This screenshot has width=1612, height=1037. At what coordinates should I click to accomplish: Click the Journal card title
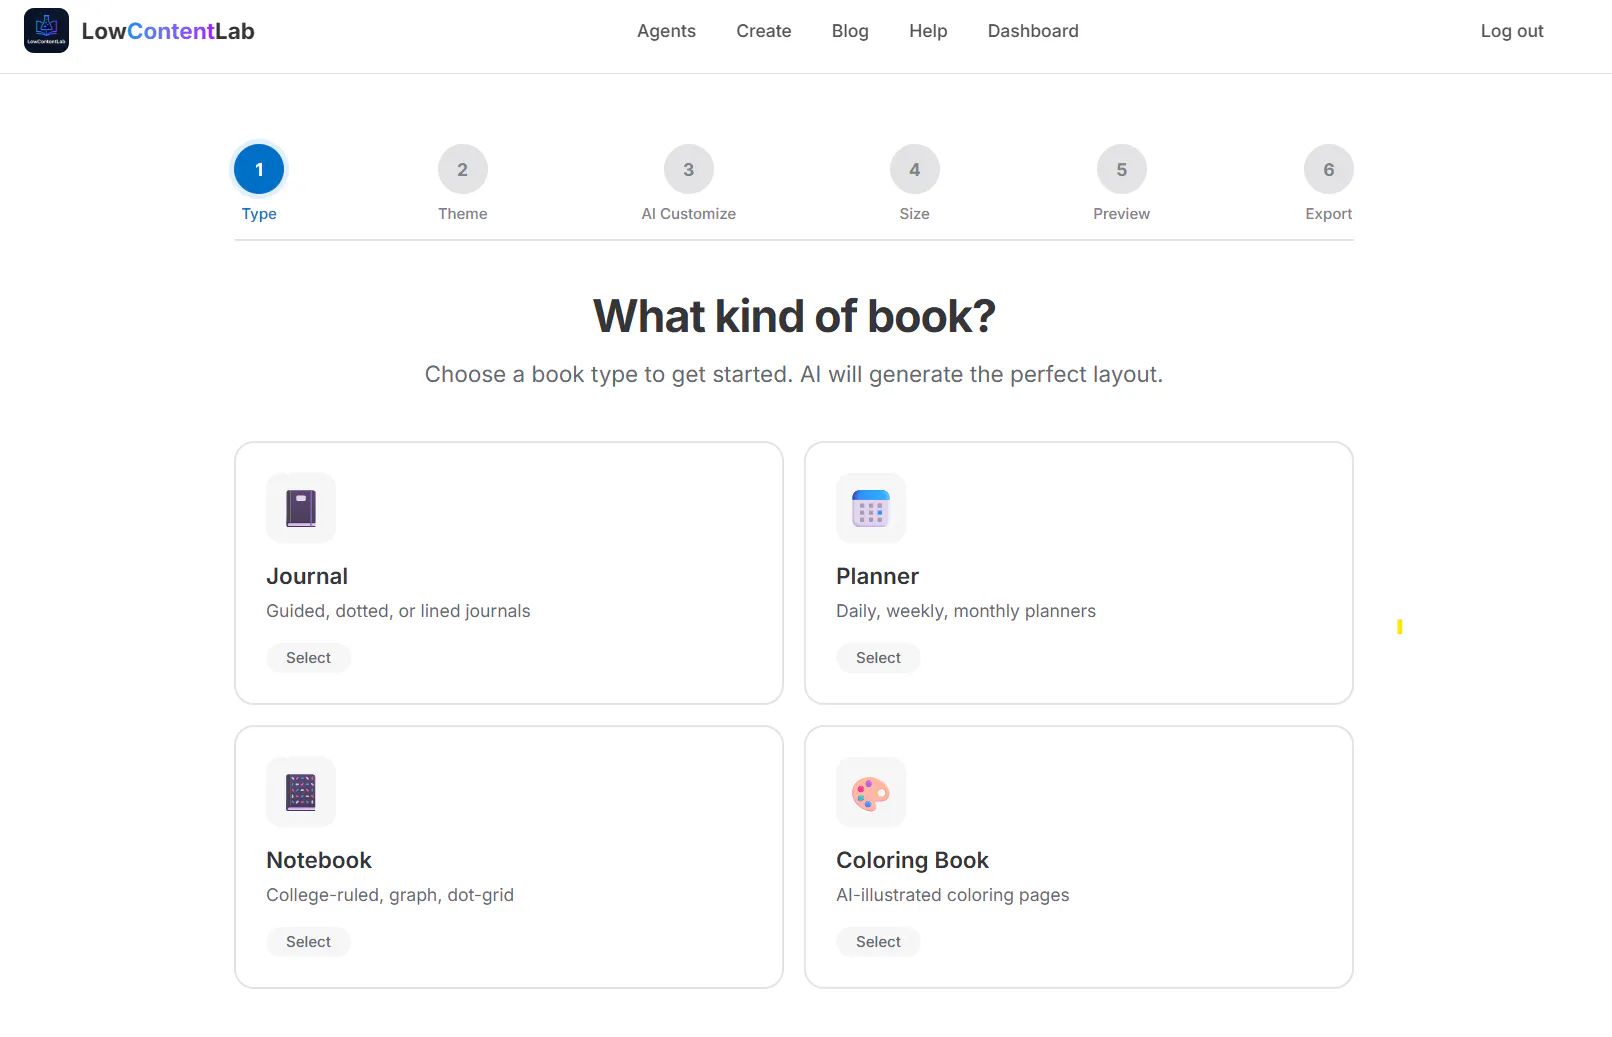pyautogui.click(x=307, y=576)
